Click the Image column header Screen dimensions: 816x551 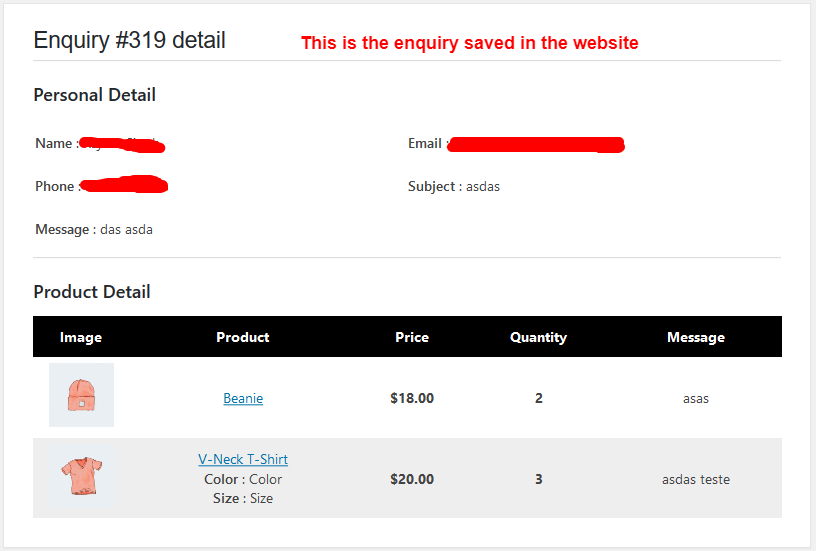point(81,337)
